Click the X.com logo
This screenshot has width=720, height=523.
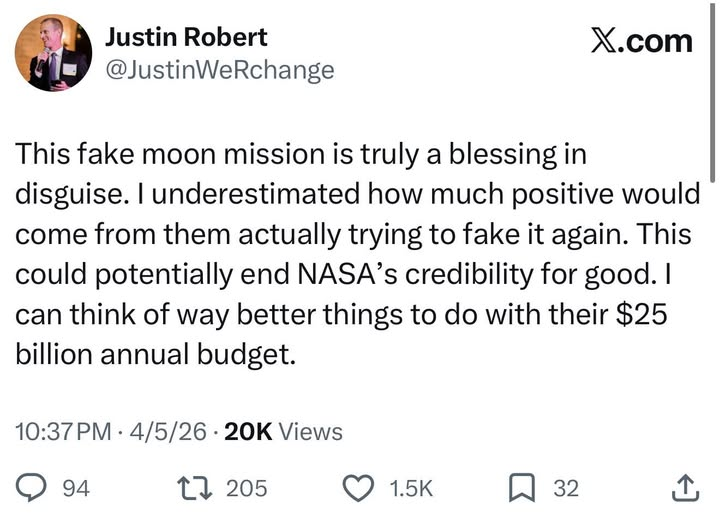click(x=640, y=41)
